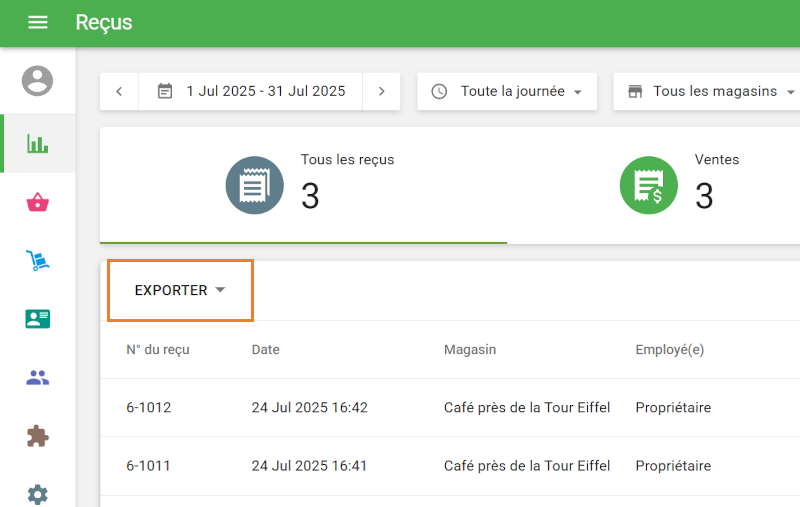The width and height of the screenshot is (800, 507).
Task: Click the user account avatar icon
Action: tap(37, 80)
